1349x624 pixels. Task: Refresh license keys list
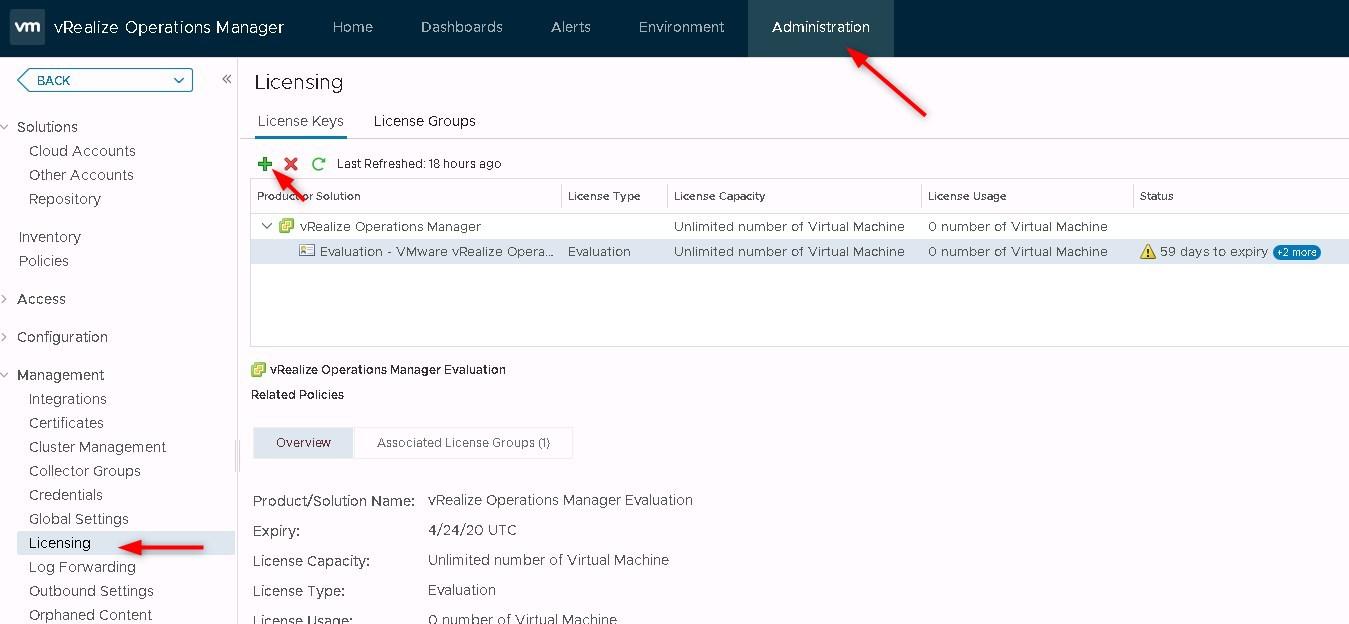coord(318,164)
